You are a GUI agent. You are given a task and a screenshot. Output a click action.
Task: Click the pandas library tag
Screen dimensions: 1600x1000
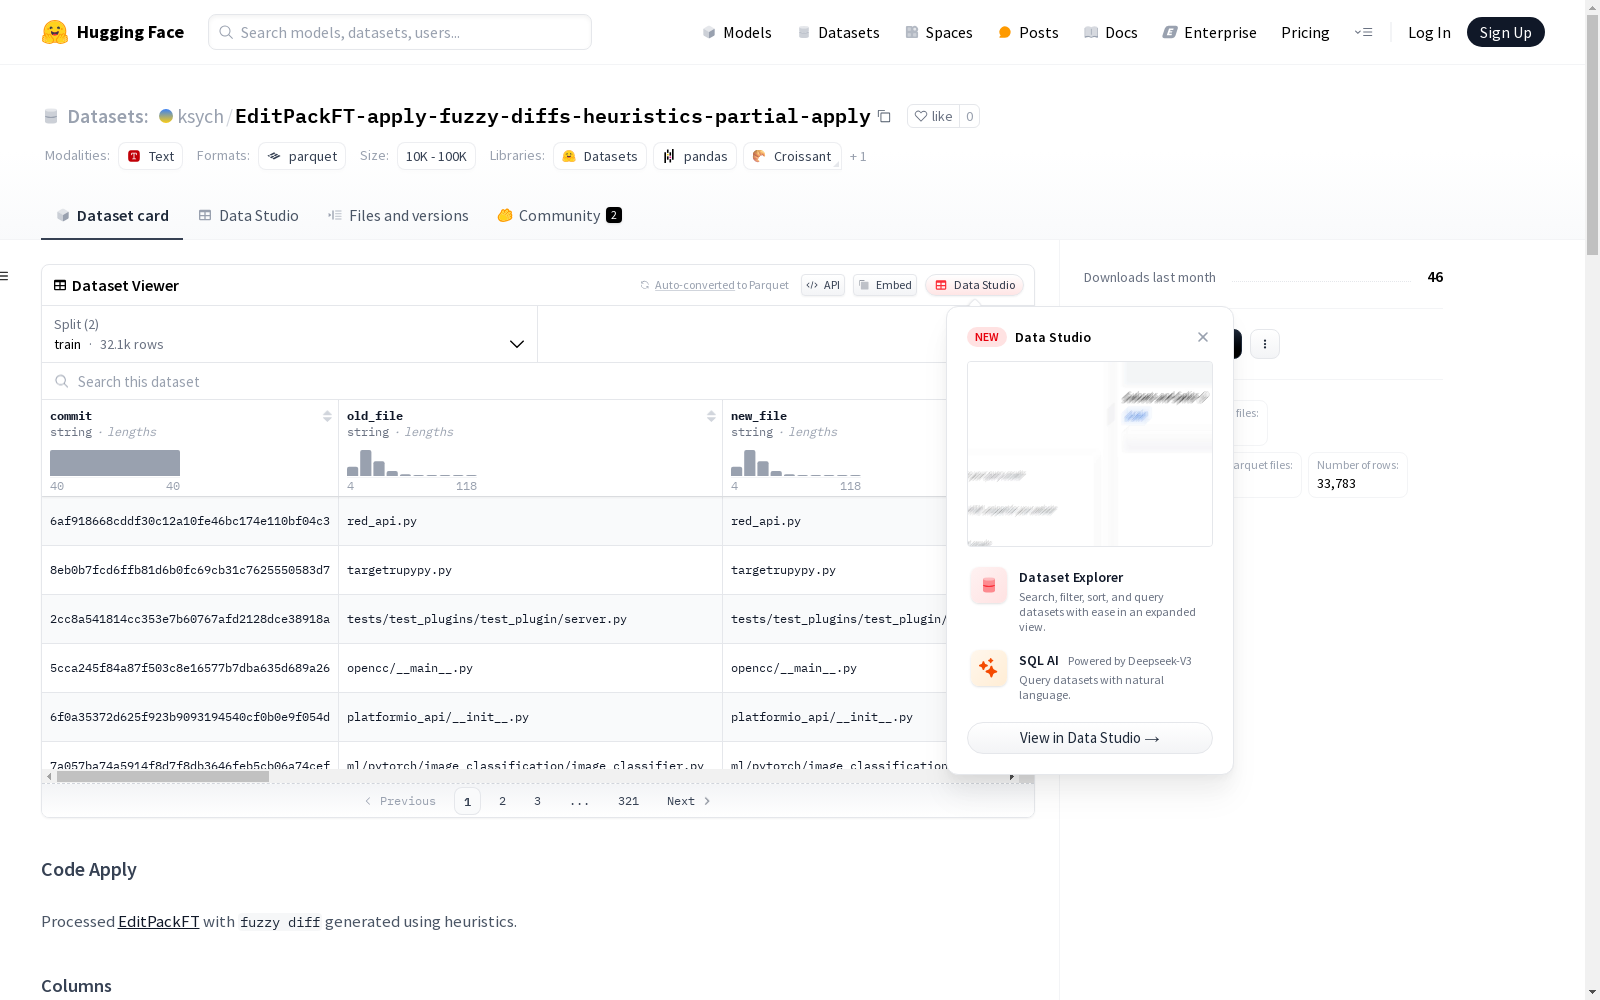pos(695,156)
